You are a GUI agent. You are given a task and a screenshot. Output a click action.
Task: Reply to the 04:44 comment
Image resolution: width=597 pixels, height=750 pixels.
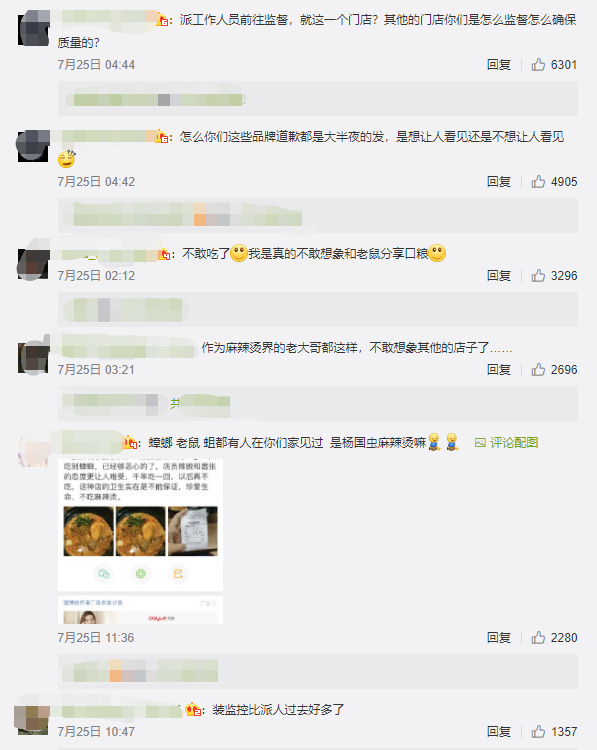(499, 65)
